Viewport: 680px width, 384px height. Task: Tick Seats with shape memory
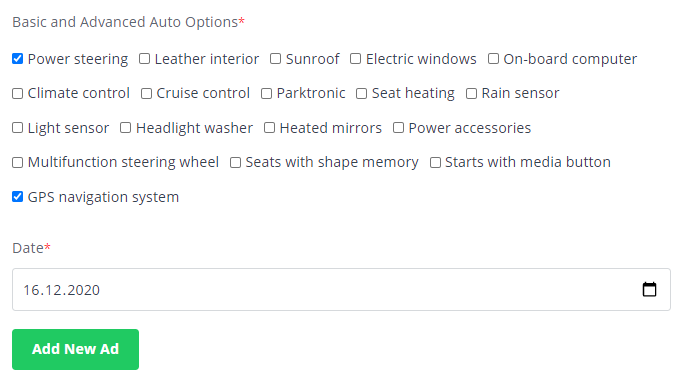click(235, 162)
